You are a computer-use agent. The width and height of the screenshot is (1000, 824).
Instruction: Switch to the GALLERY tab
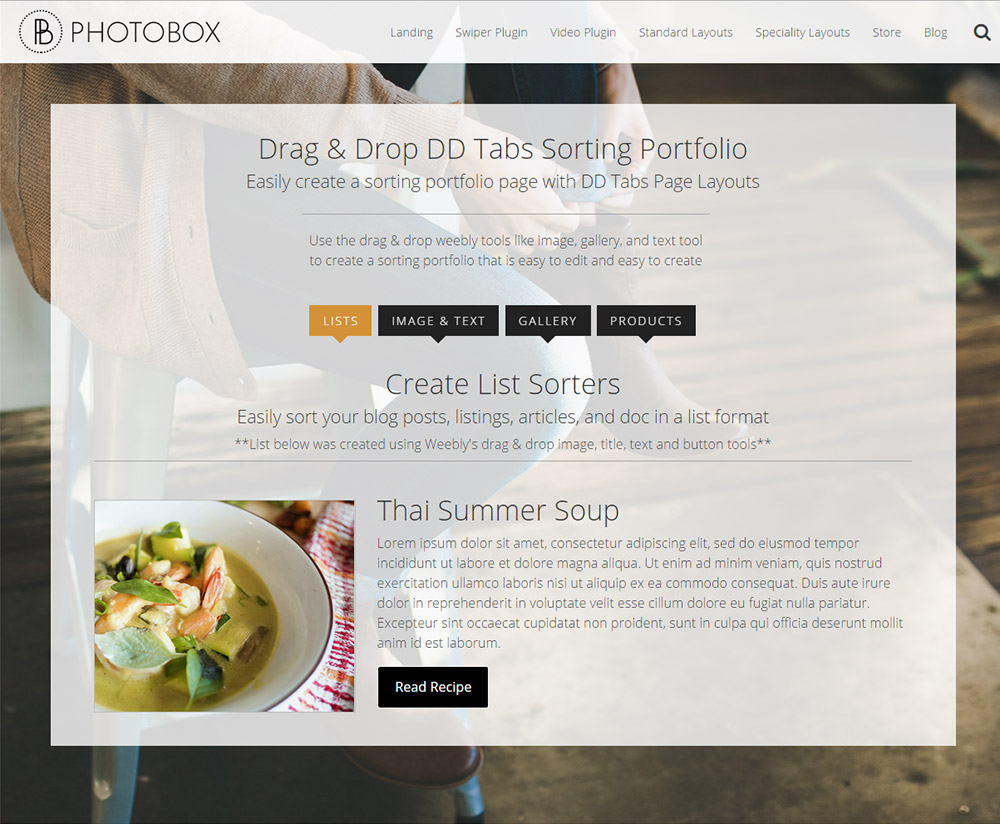coord(548,321)
